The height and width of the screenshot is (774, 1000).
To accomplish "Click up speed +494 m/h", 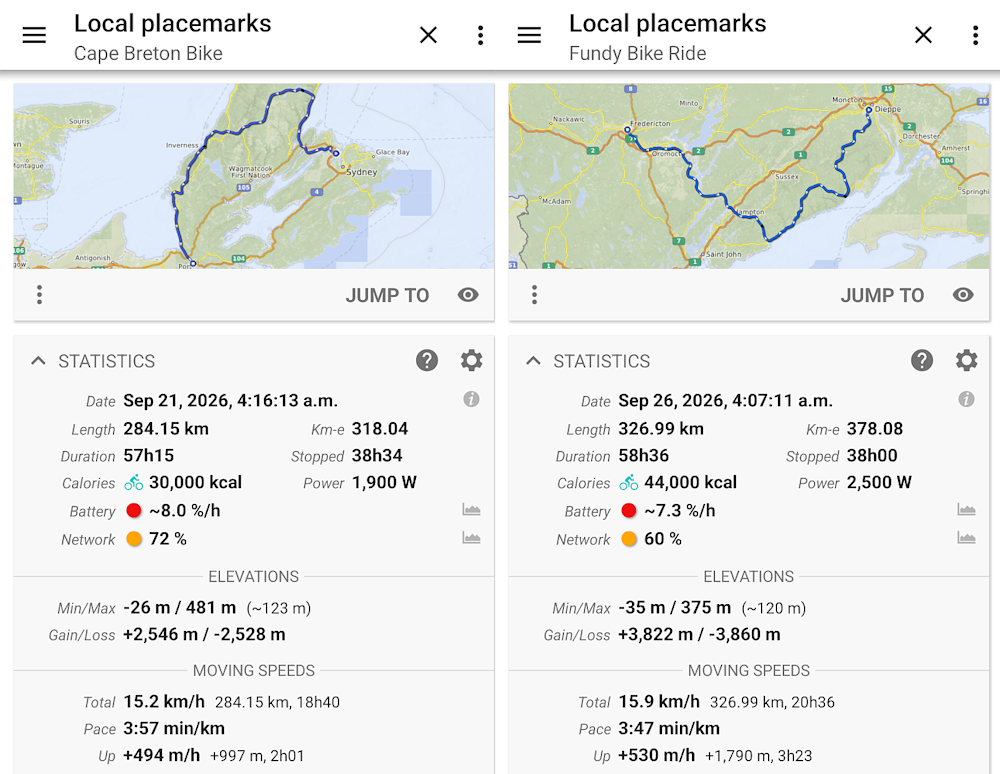I will [x=161, y=755].
